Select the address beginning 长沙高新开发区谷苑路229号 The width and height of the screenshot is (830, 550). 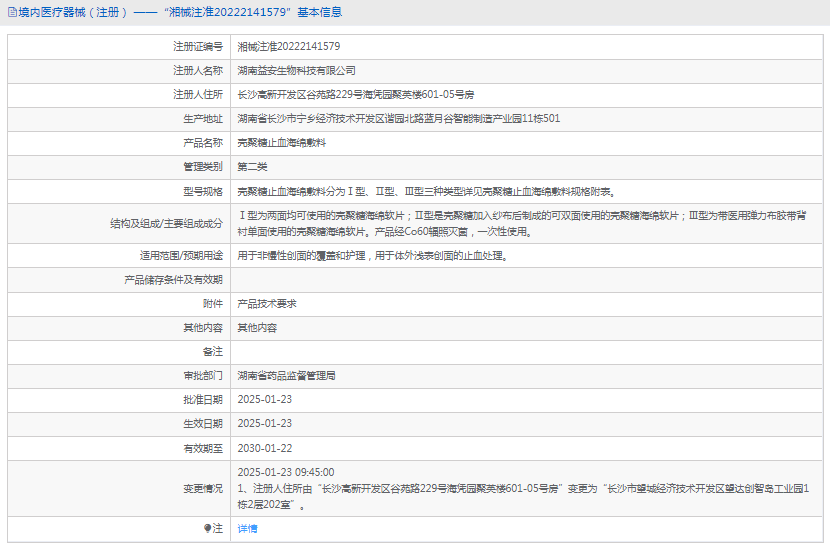pyautogui.click(x=356, y=95)
